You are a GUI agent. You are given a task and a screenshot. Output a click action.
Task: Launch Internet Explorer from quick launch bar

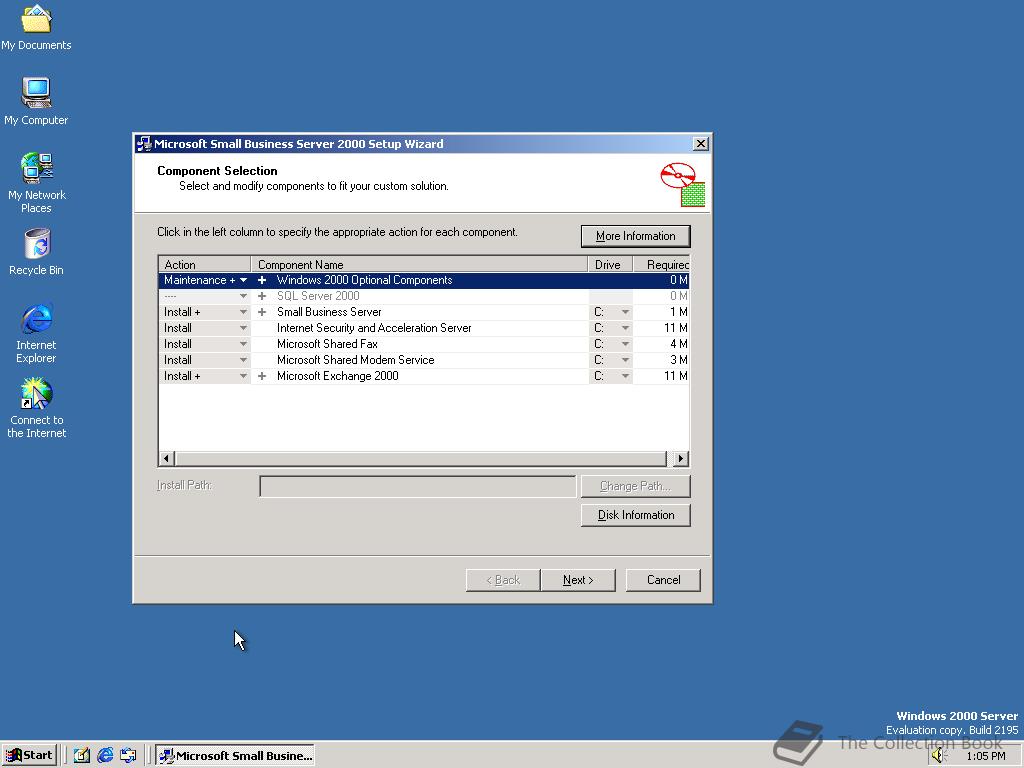(x=105, y=755)
